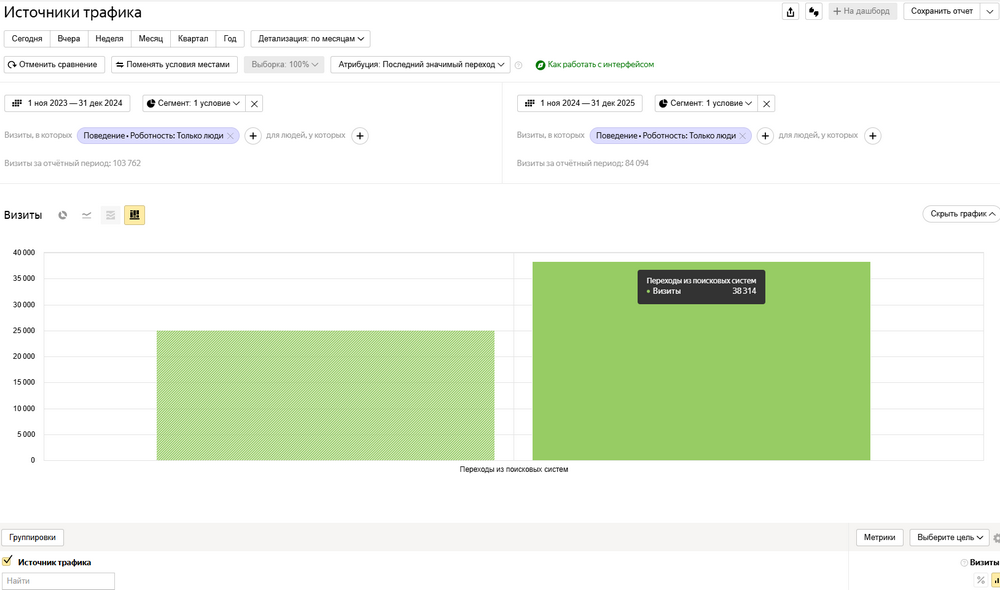The width and height of the screenshot is (1000, 590).
Task: Select the column bar chart icon
Action: (x=134, y=215)
